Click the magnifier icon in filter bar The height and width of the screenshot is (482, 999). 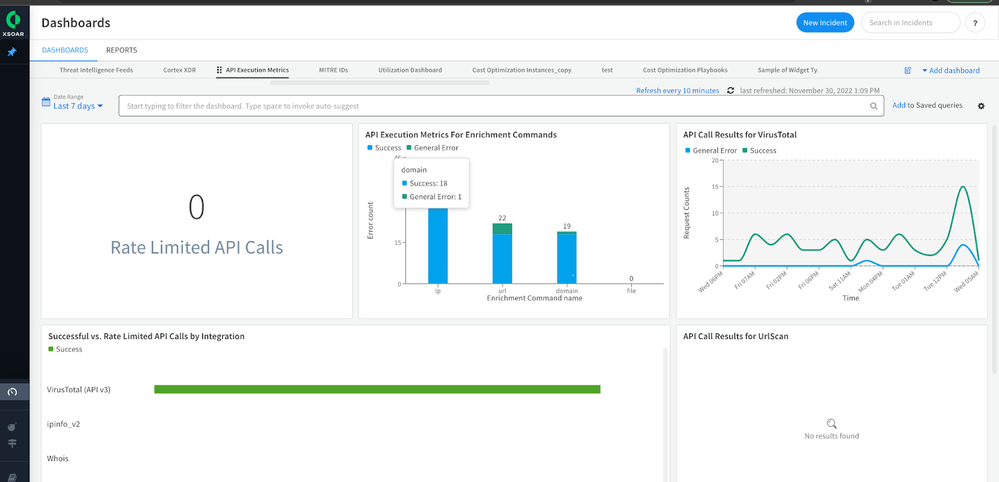(x=873, y=105)
